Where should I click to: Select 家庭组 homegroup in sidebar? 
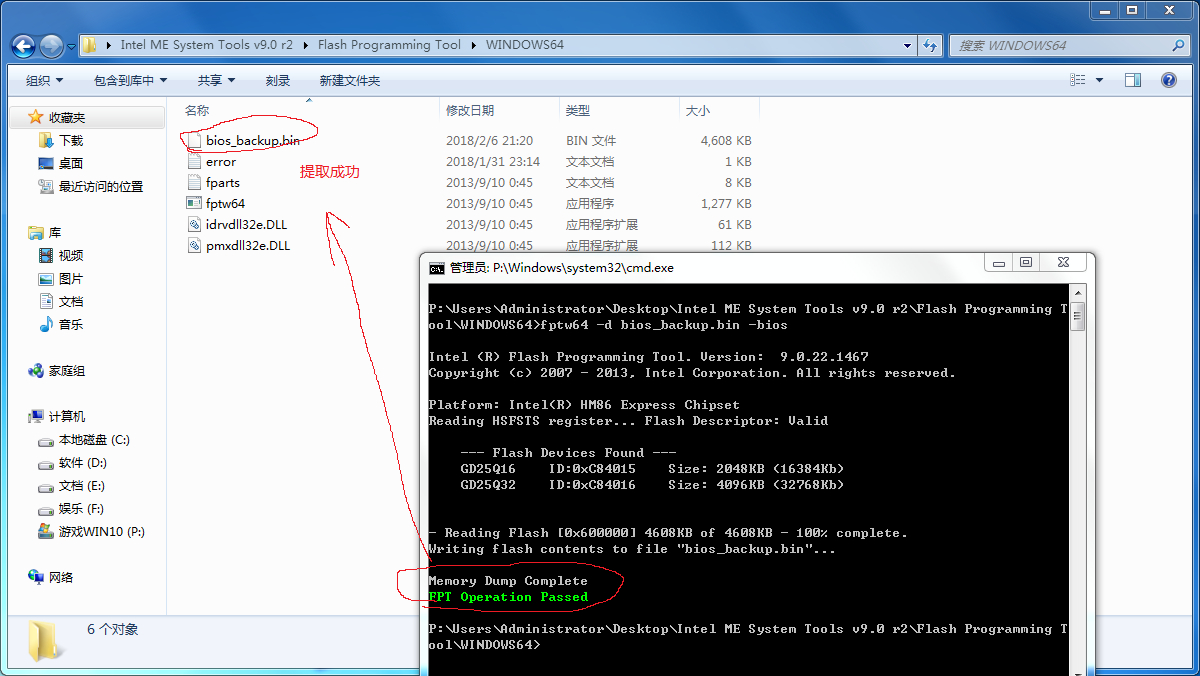pyautogui.click(x=67, y=371)
